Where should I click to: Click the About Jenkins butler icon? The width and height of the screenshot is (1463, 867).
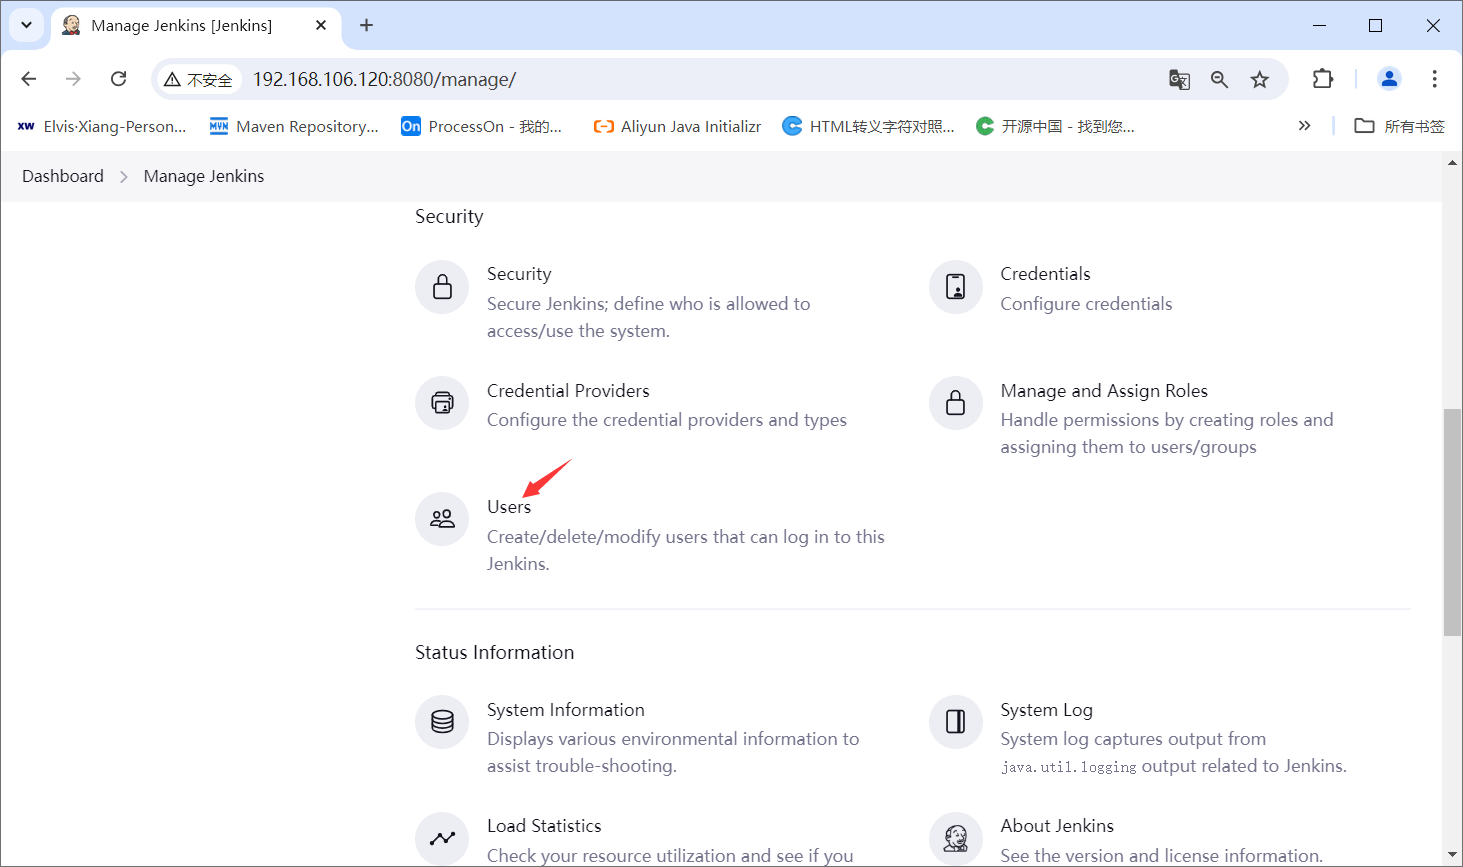pos(956,838)
